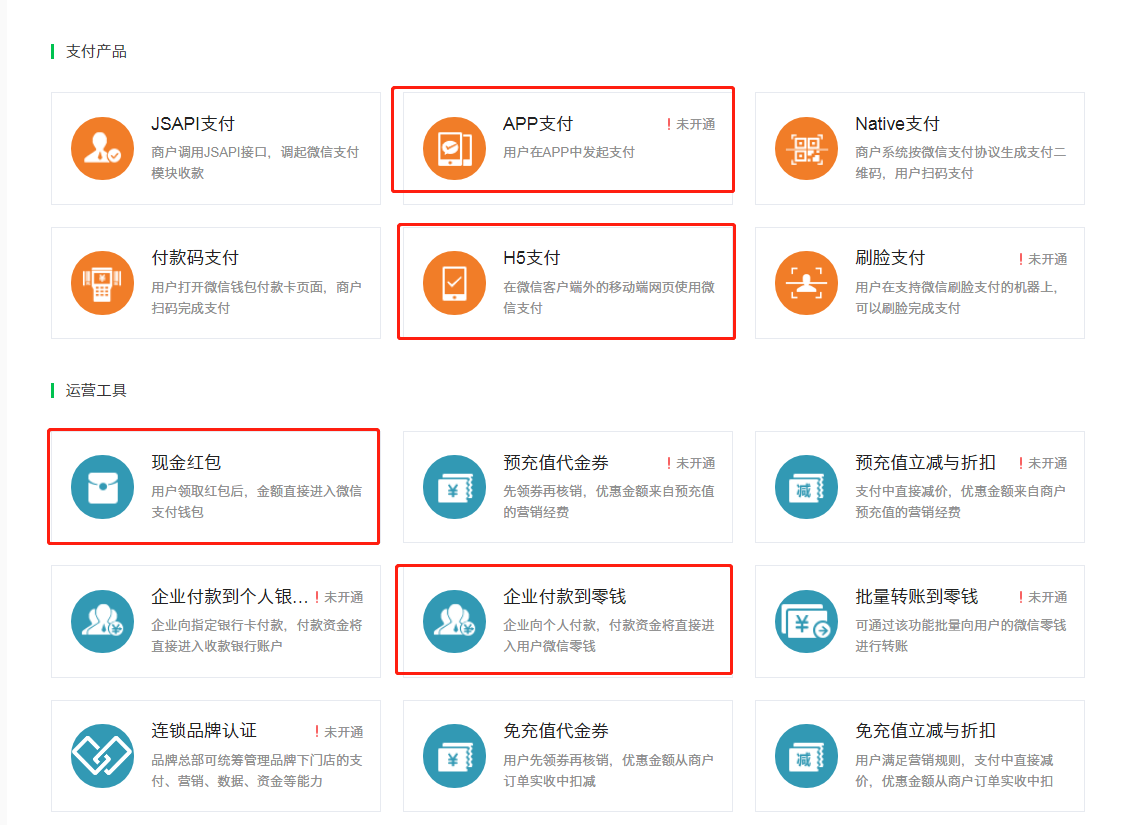The width and height of the screenshot is (1122, 825).
Task: Click the 现金红包 envelope icon
Action: tap(102, 487)
